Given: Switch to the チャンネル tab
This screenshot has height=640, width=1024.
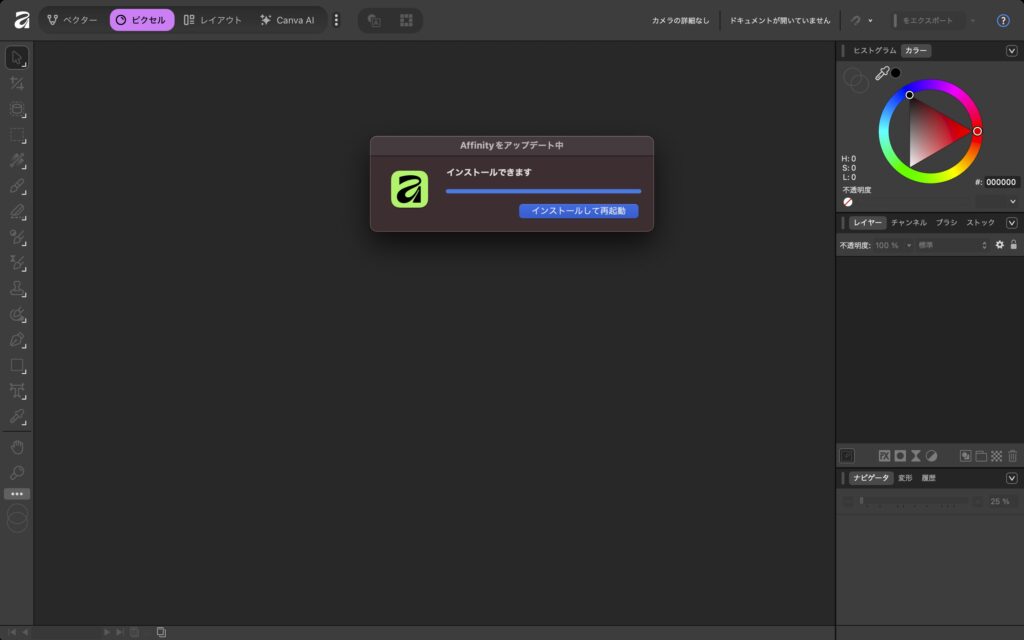Looking at the screenshot, I should (908, 222).
